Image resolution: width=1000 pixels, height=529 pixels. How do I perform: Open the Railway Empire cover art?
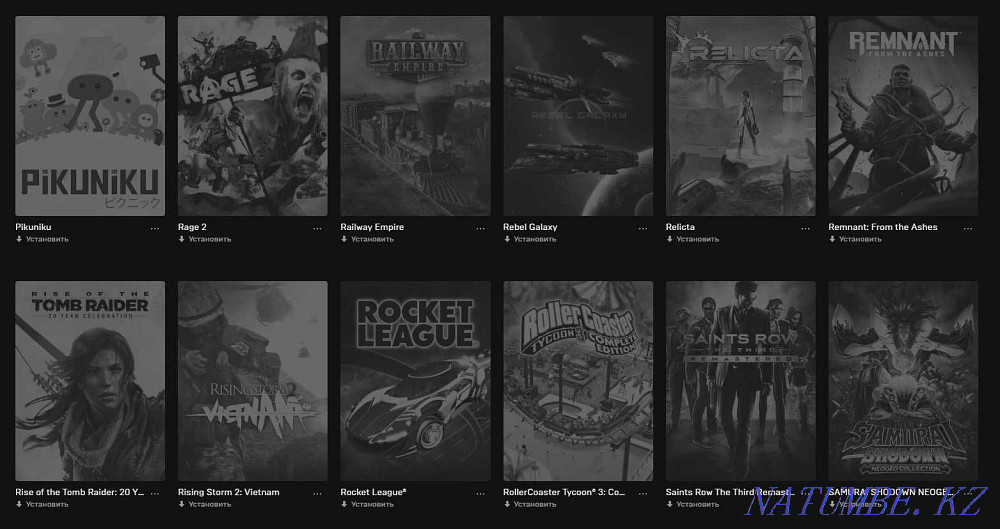(x=415, y=116)
